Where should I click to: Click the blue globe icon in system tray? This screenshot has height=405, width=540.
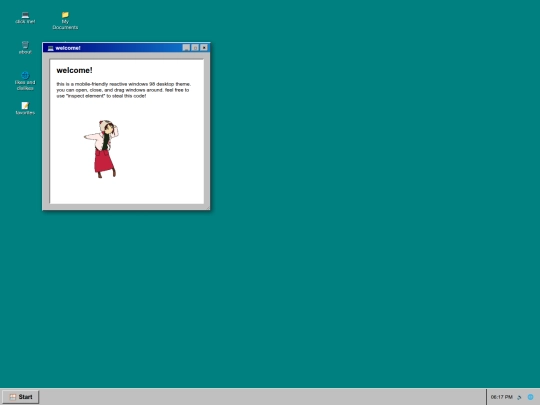click(x=530, y=397)
